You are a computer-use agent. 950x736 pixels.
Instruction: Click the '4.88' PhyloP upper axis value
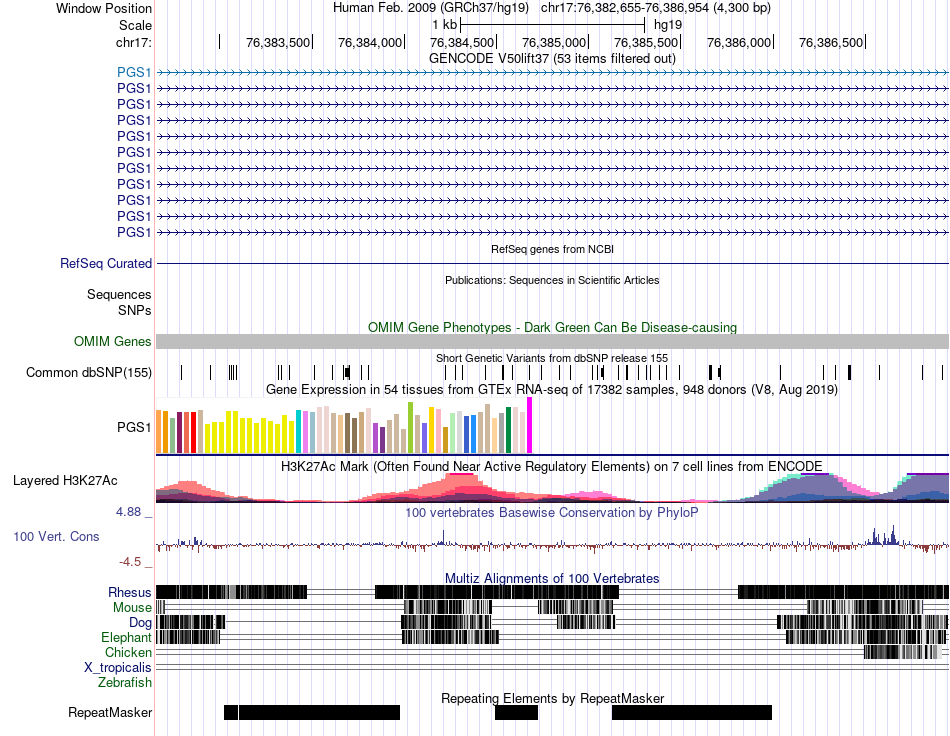pyautogui.click(x=128, y=512)
